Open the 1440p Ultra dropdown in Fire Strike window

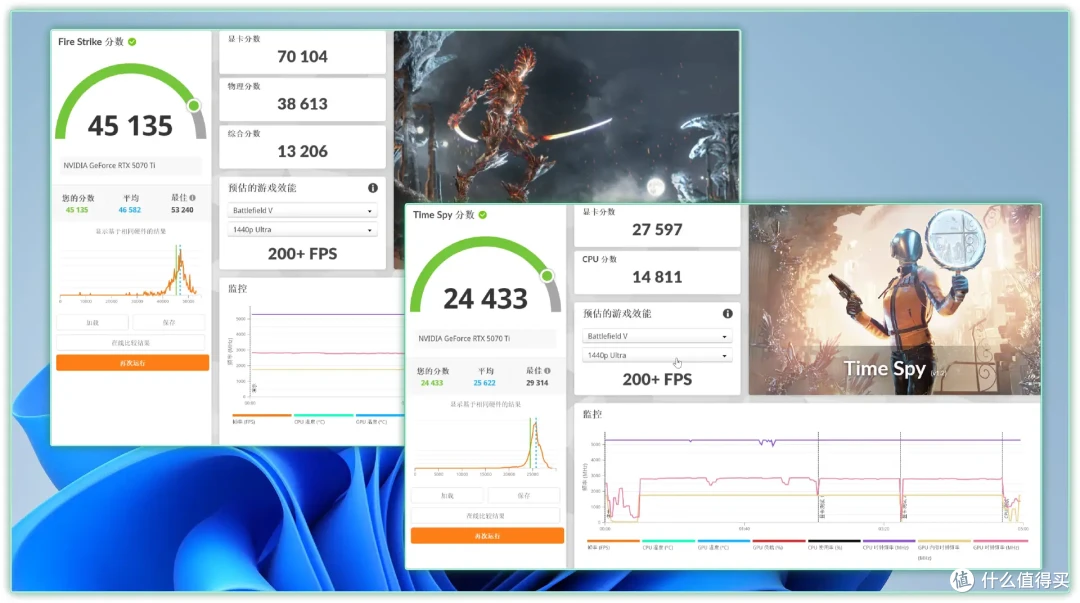(302, 229)
